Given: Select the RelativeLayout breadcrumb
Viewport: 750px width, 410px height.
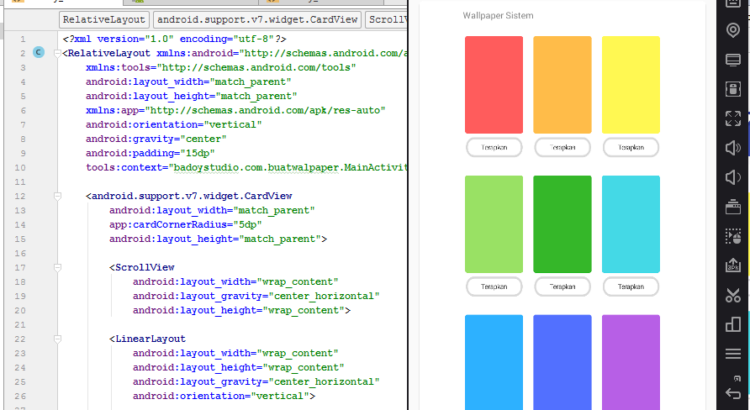Looking at the screenshot, I should [103, 19].
